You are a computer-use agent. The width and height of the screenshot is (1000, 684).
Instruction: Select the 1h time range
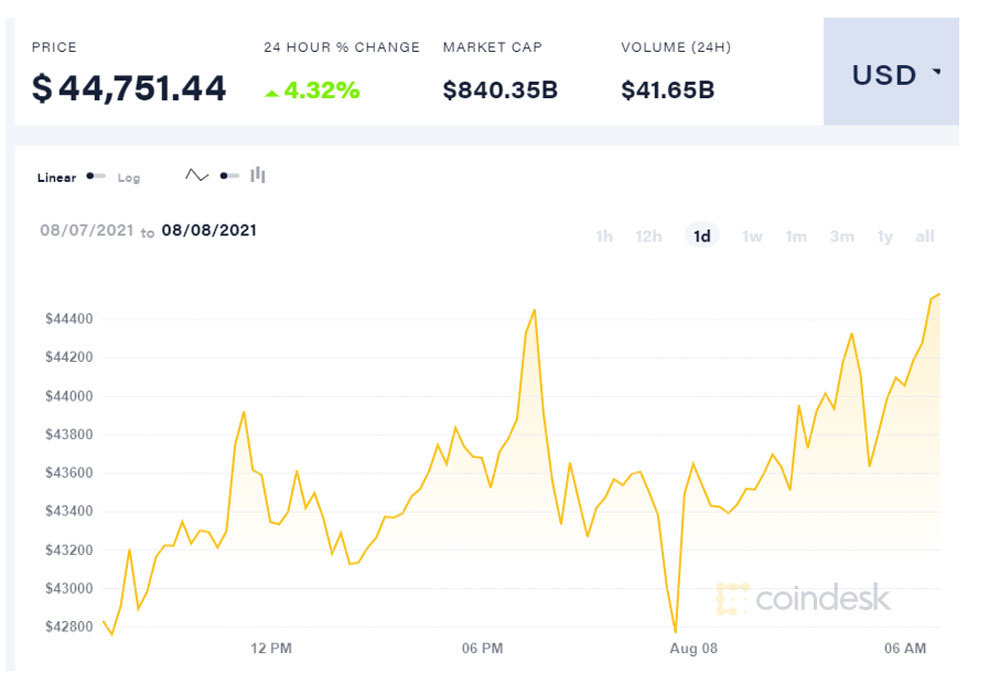pyautogui.click(x=604, y=236)
